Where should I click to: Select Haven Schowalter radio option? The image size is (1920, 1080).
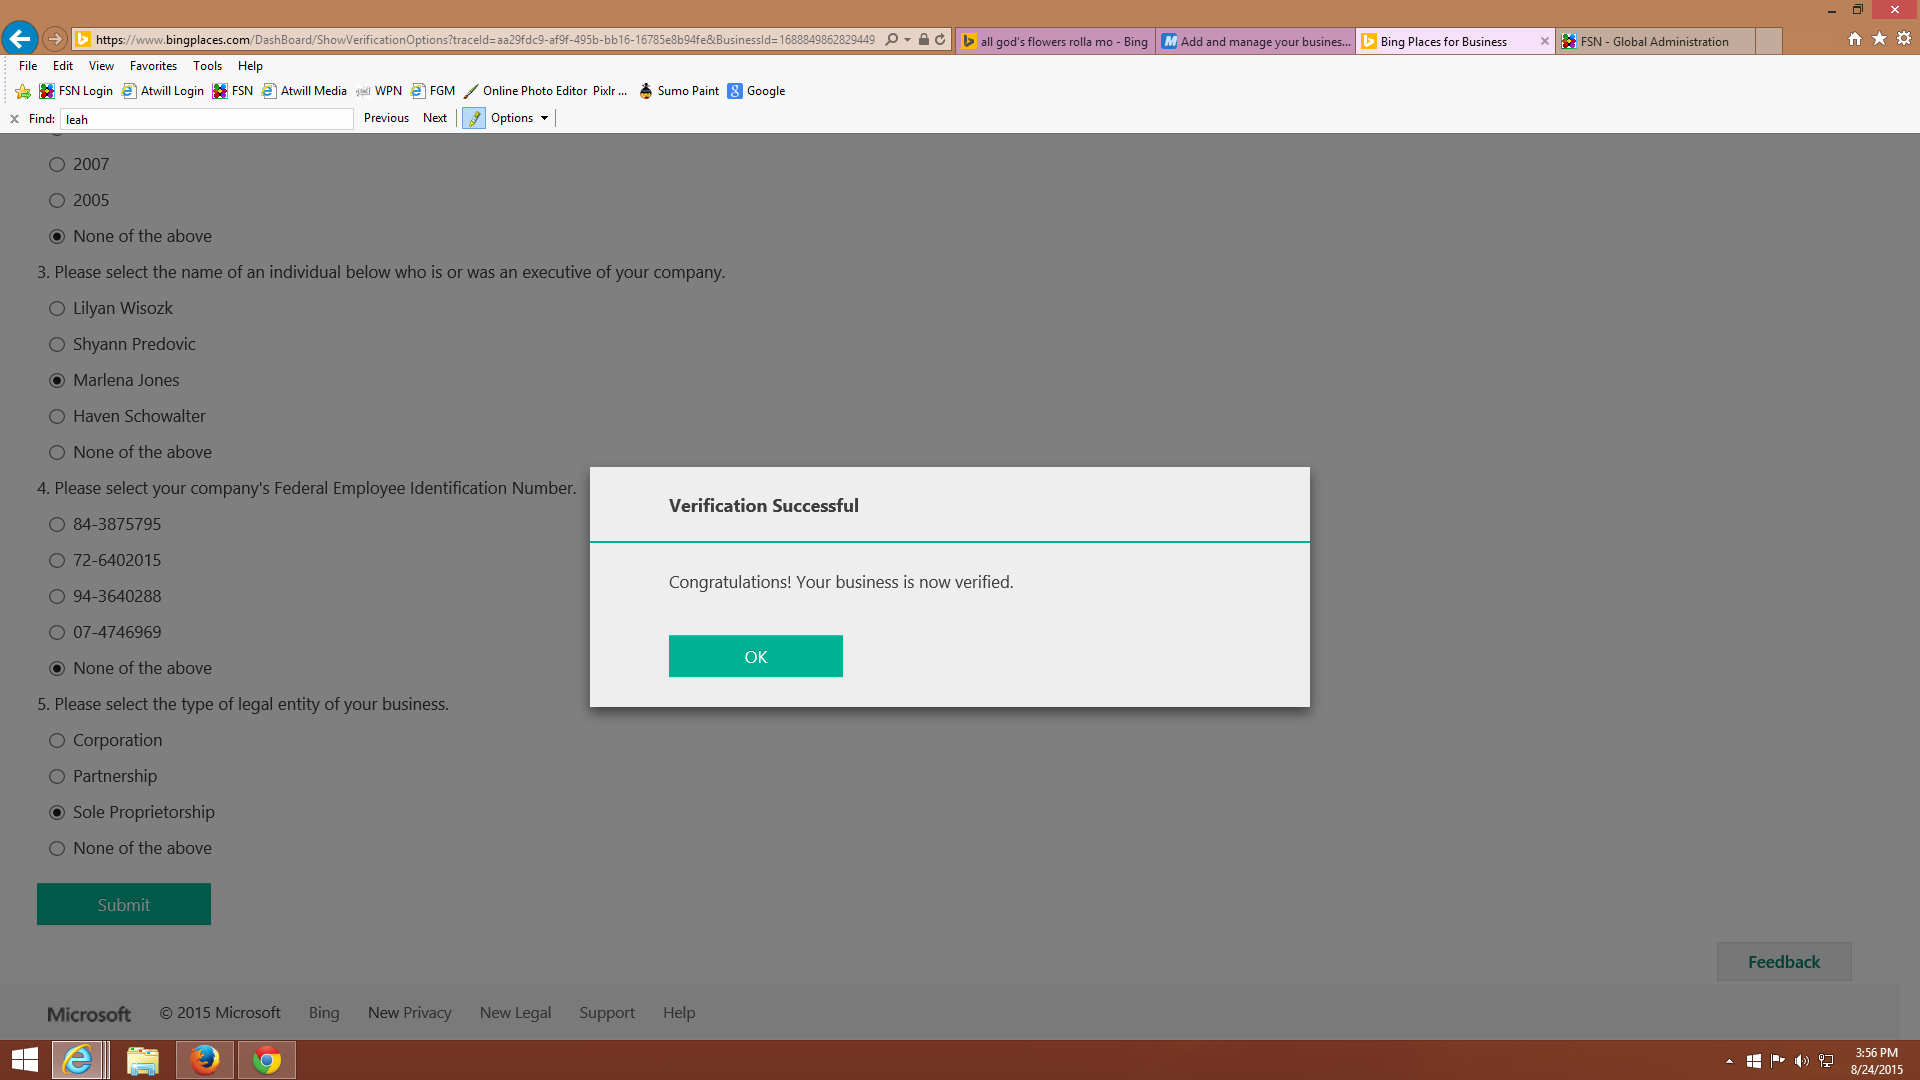tap(57, 416)
